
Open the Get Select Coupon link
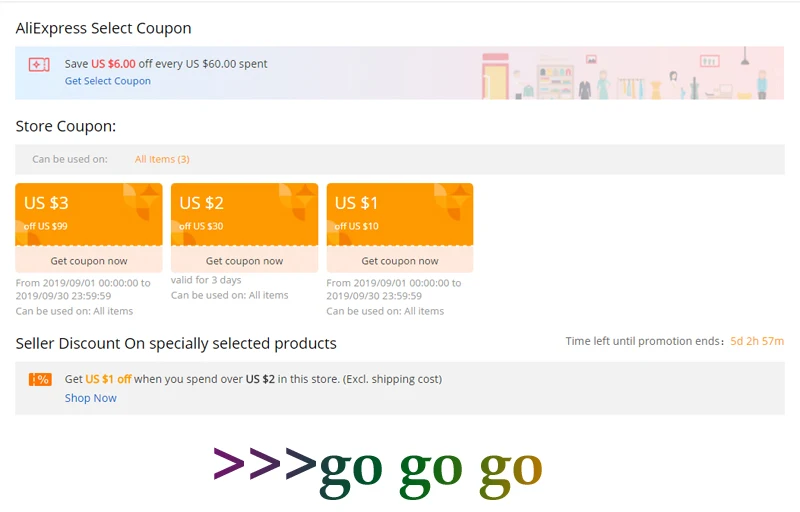pyautogui.click(x=108, y=81)
